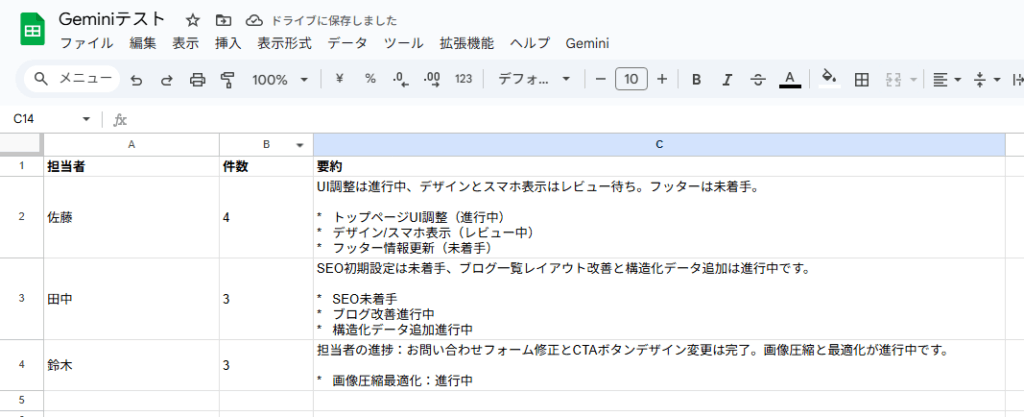Toggle italic formatting

727,79
